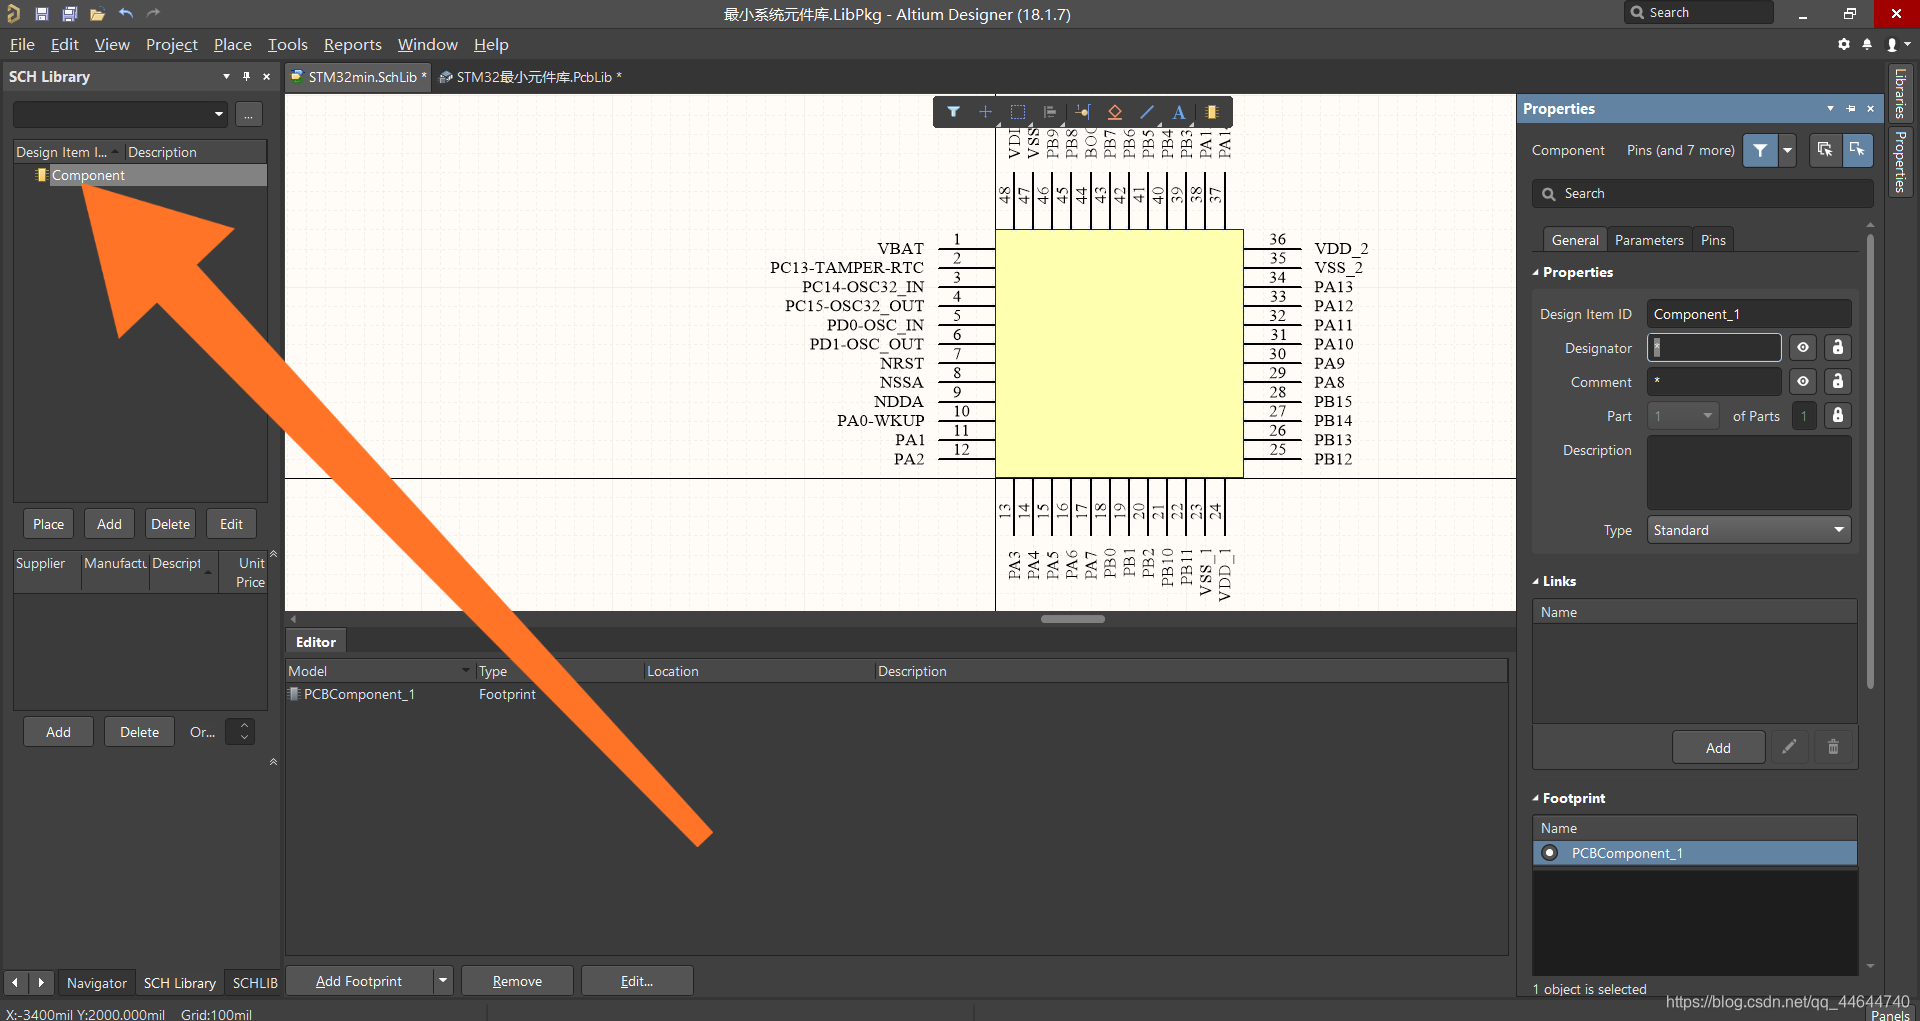This screenshot has width=1920, height=1021.
Task: Click the Add Component Part icon
Action: [x=1211, y=112]
